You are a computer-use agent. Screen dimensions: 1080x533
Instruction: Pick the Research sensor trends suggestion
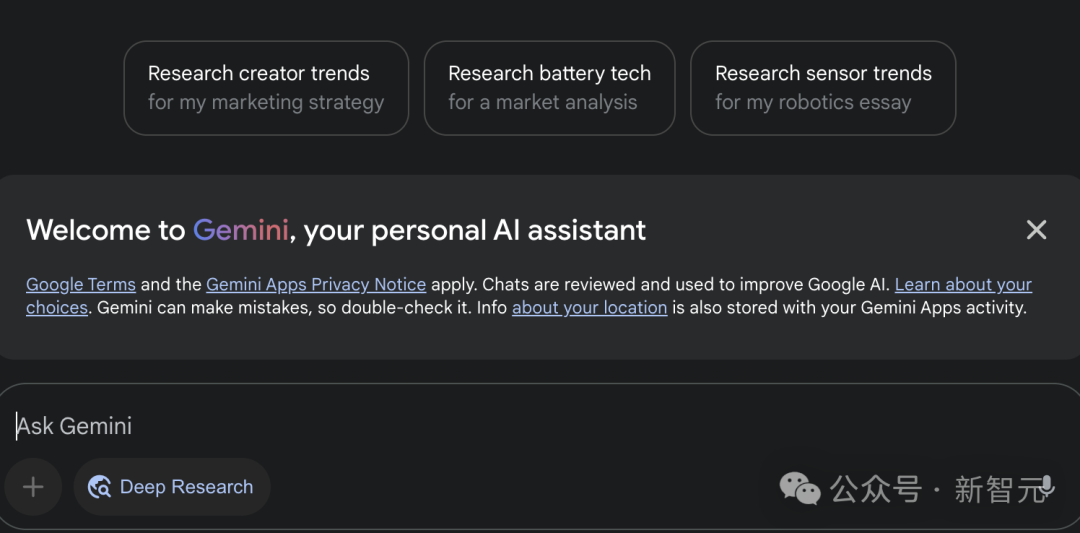point(823,88)
